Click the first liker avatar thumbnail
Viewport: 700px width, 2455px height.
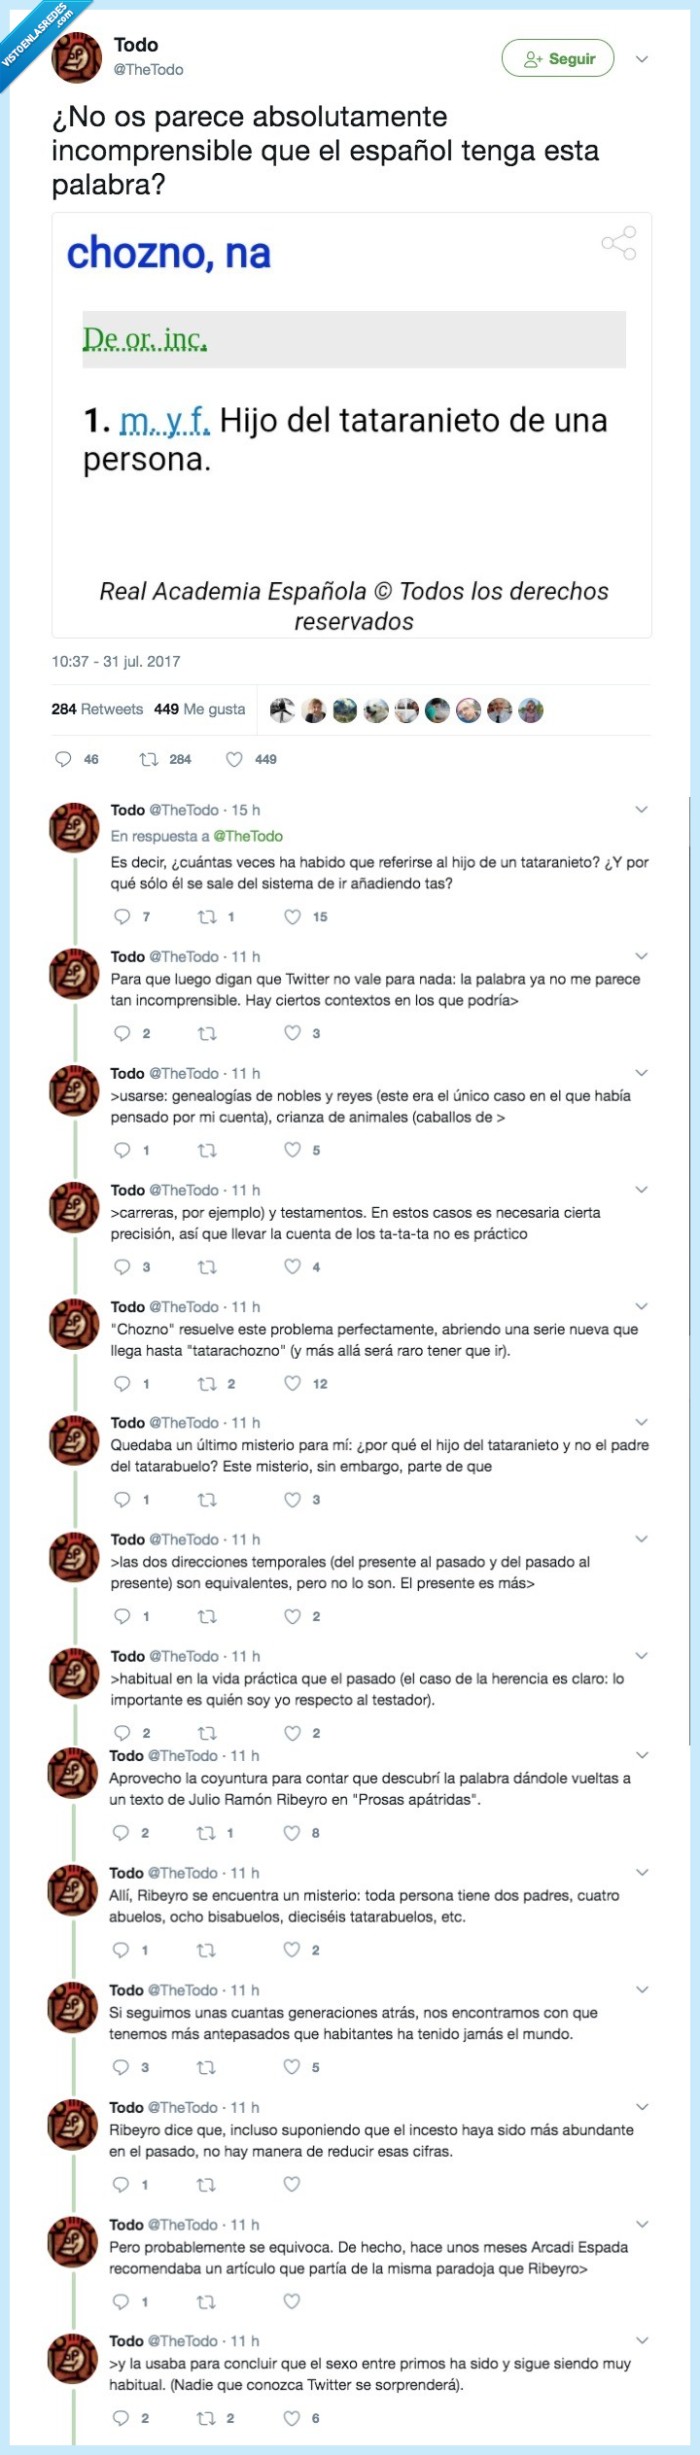pyautogui.click(x=282, y=710)
